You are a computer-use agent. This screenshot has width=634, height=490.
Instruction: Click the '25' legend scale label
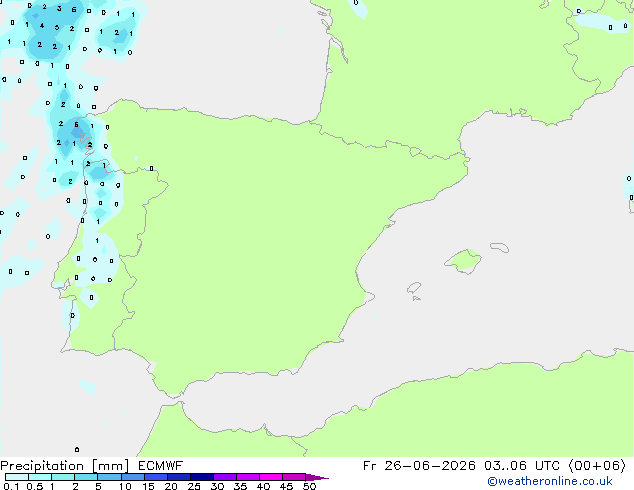point(194,486)
